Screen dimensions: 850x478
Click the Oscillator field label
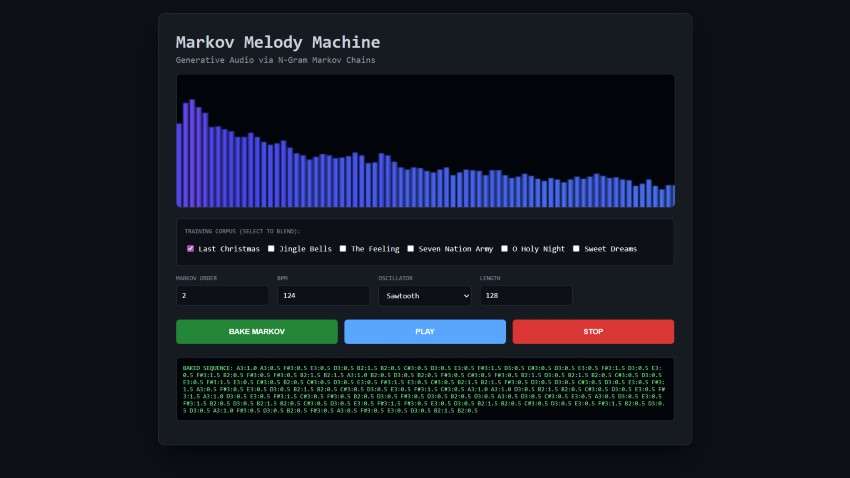(396, 278)
